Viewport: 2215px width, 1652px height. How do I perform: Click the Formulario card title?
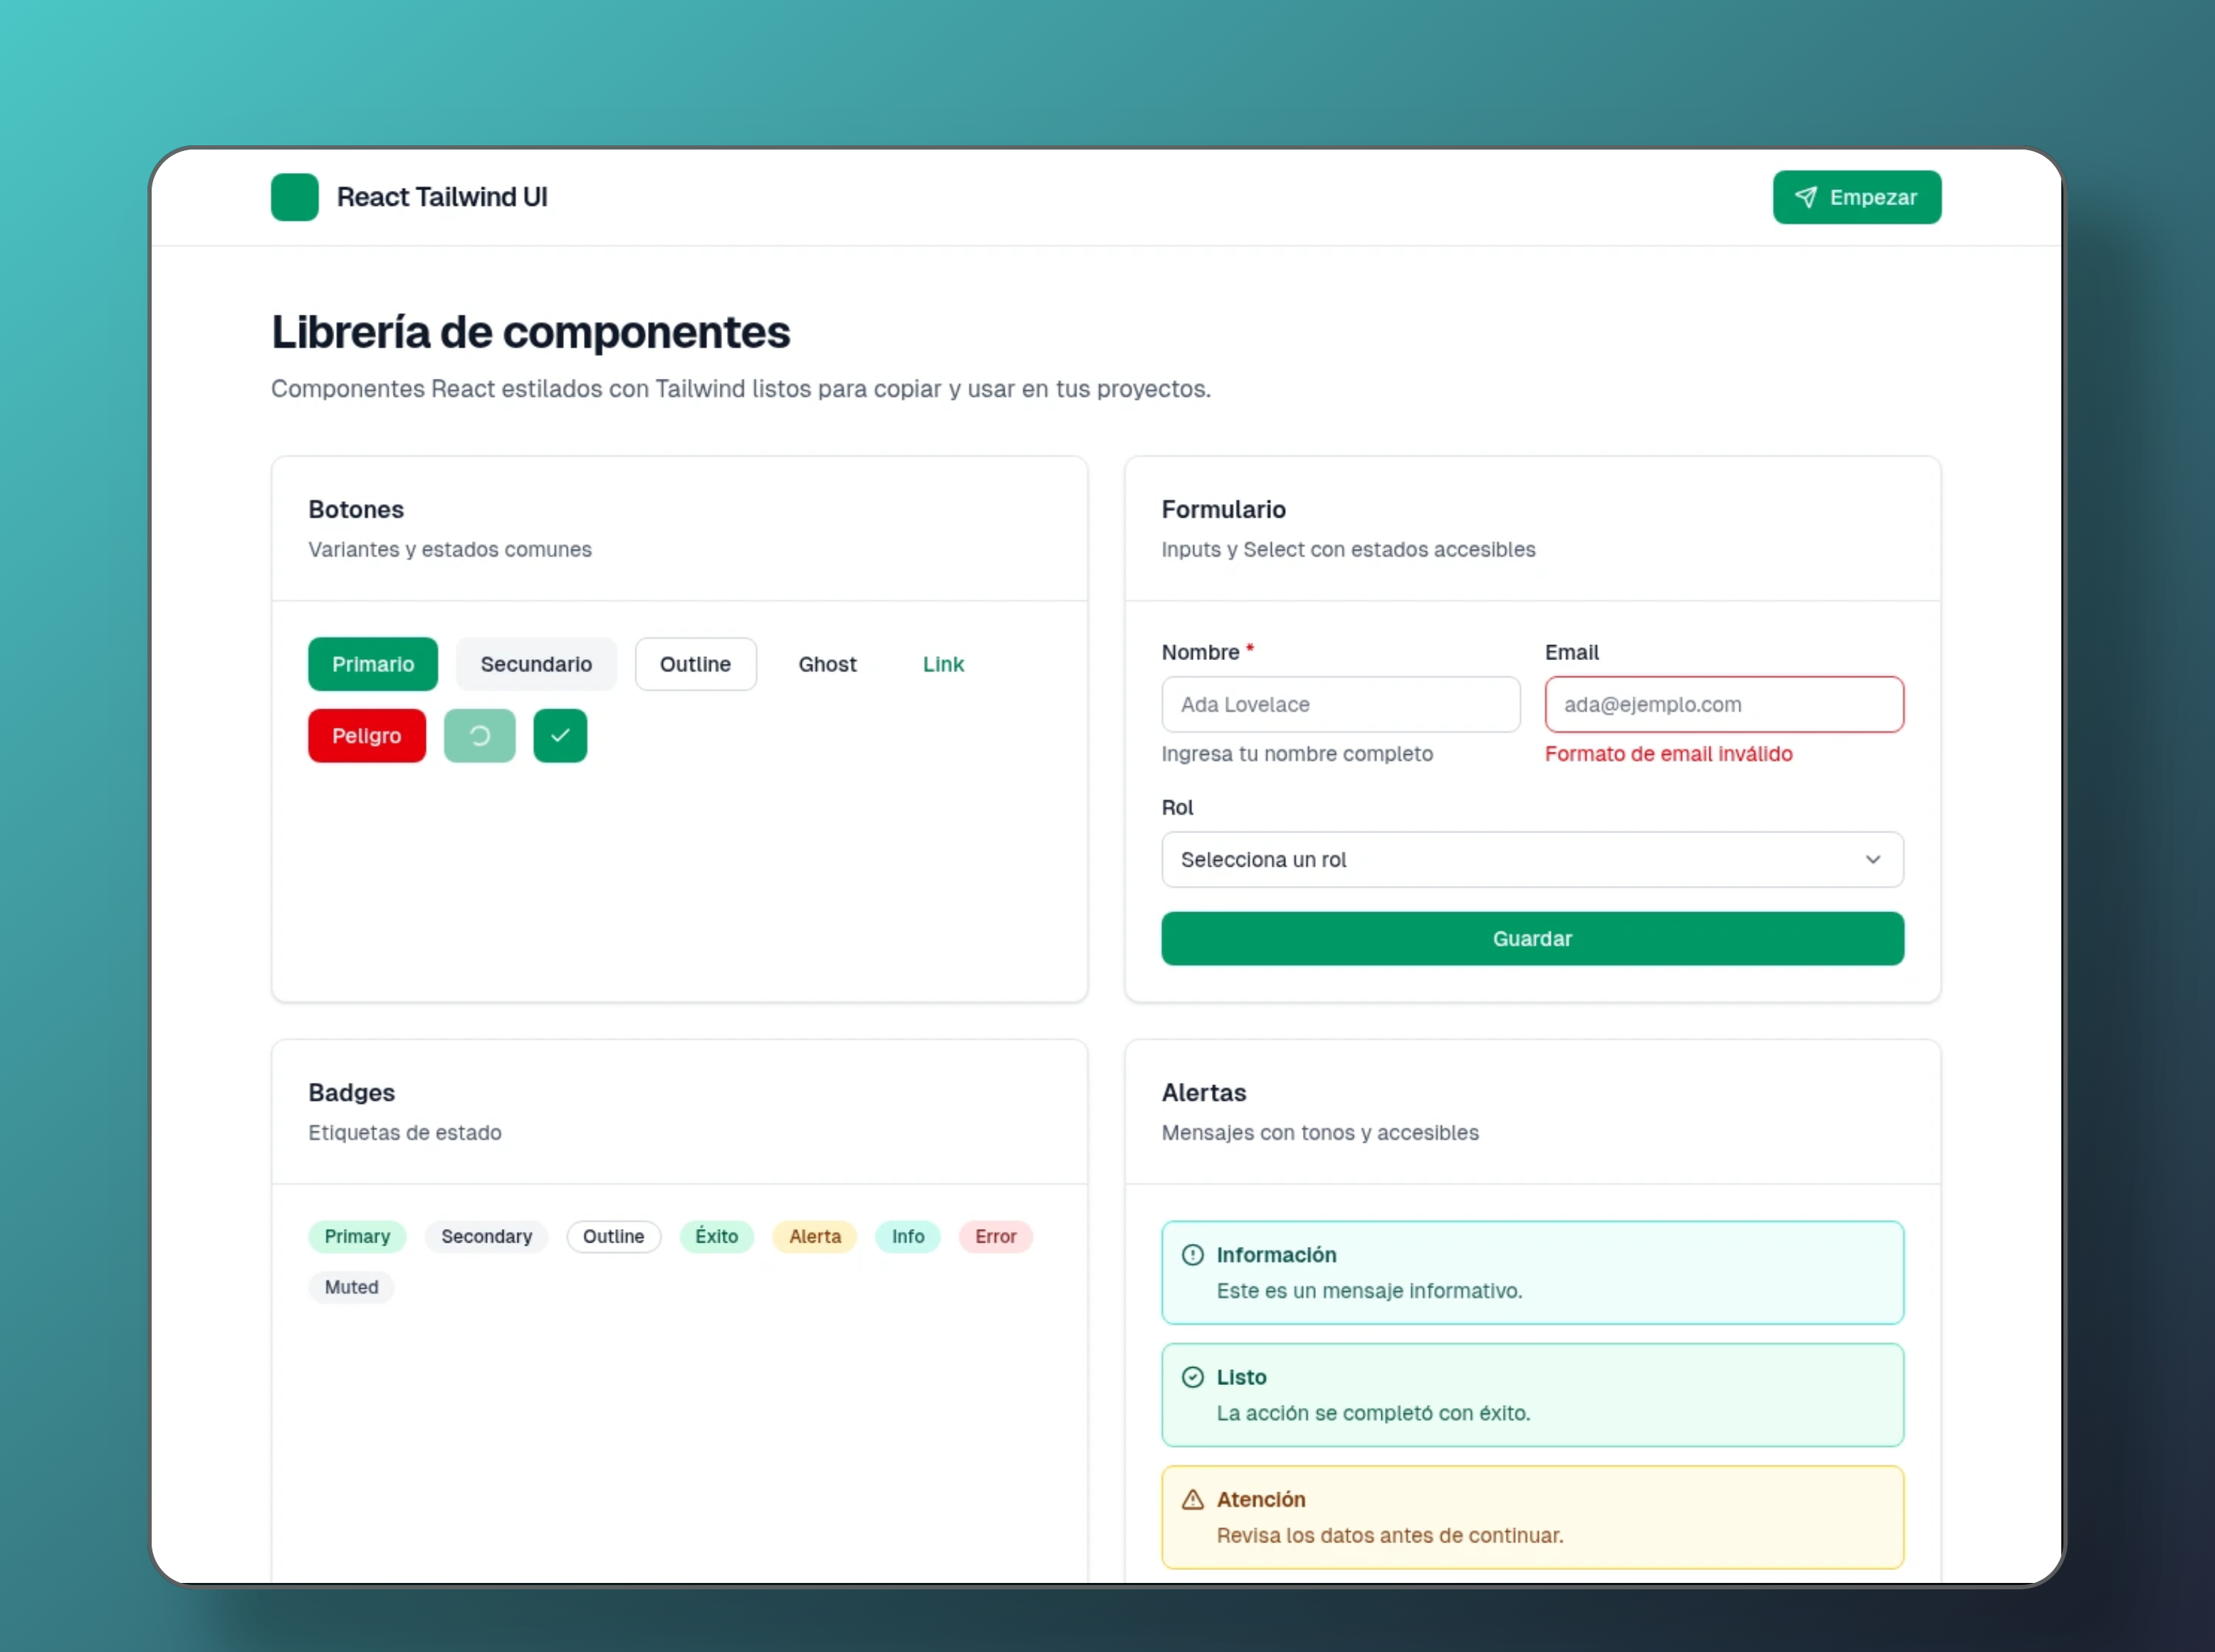[1223, 509]
